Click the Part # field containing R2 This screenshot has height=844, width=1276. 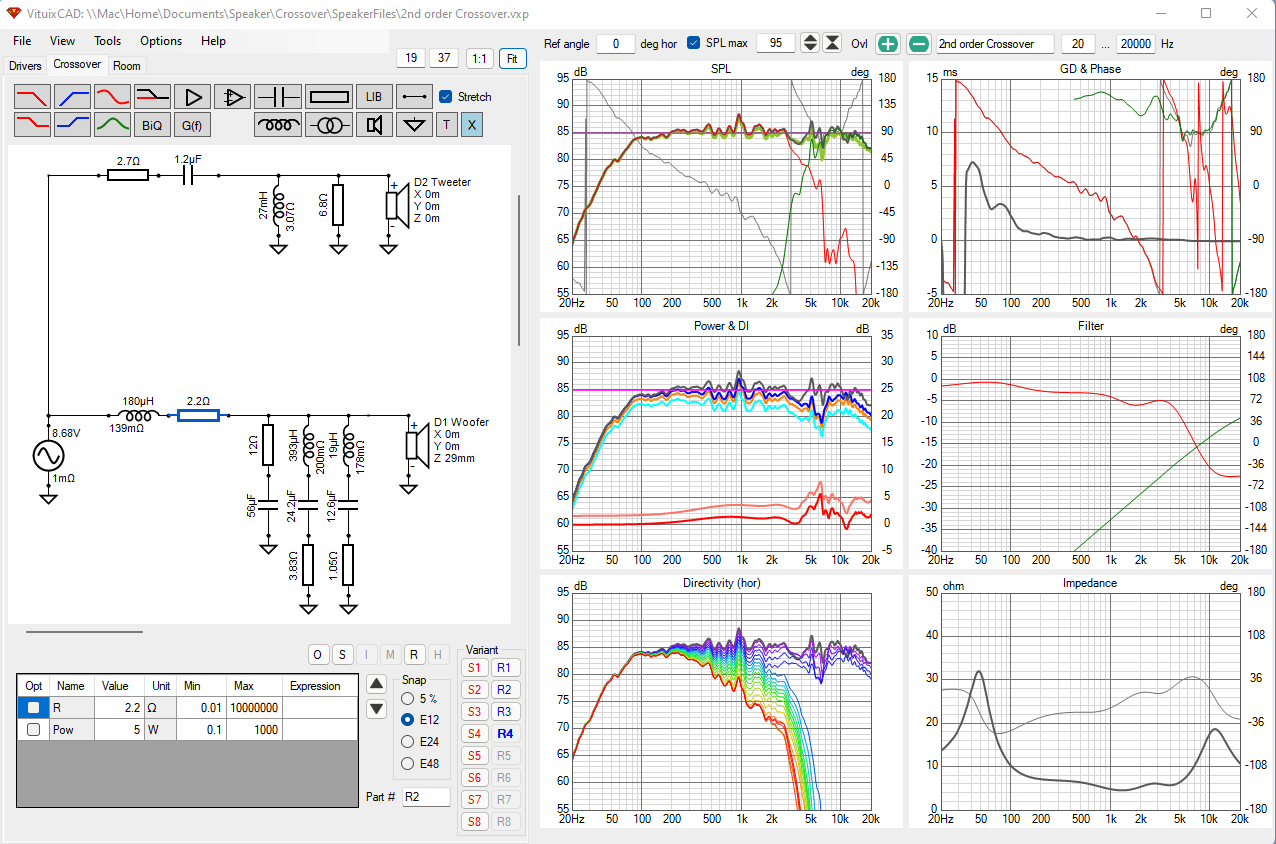pos(426,797)
